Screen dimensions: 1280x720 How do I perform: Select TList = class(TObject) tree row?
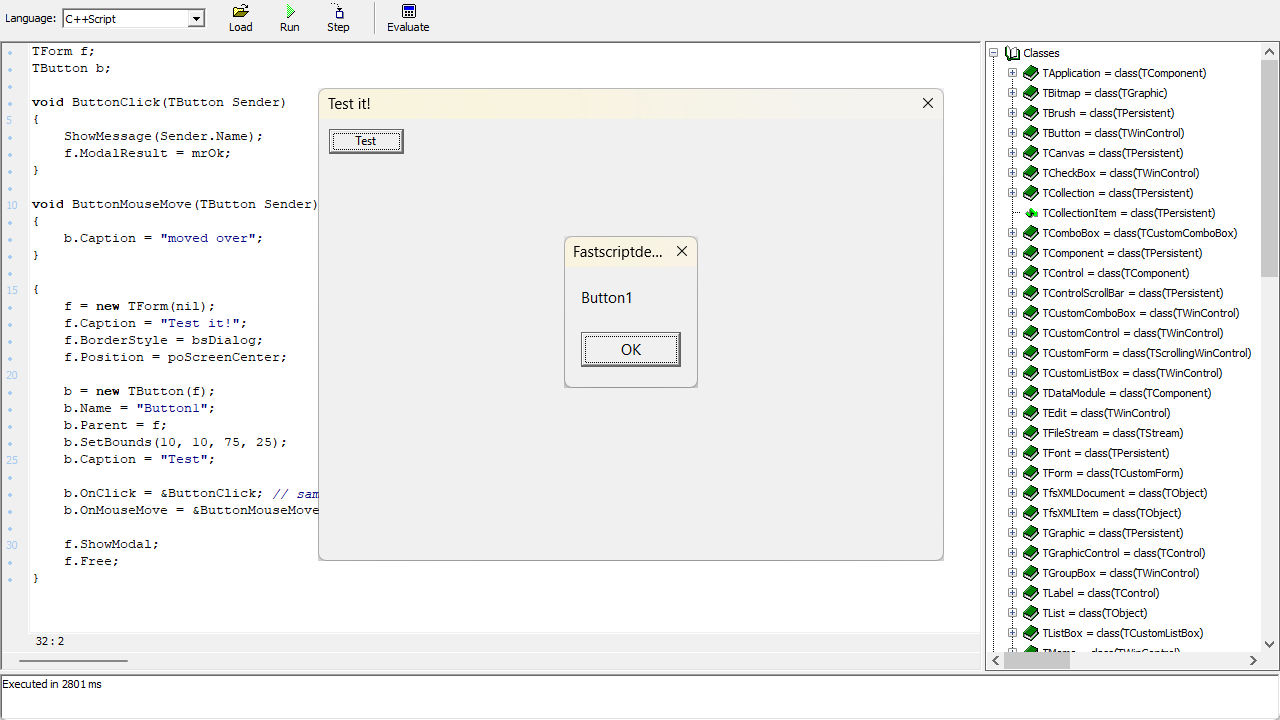point(1095,613)
